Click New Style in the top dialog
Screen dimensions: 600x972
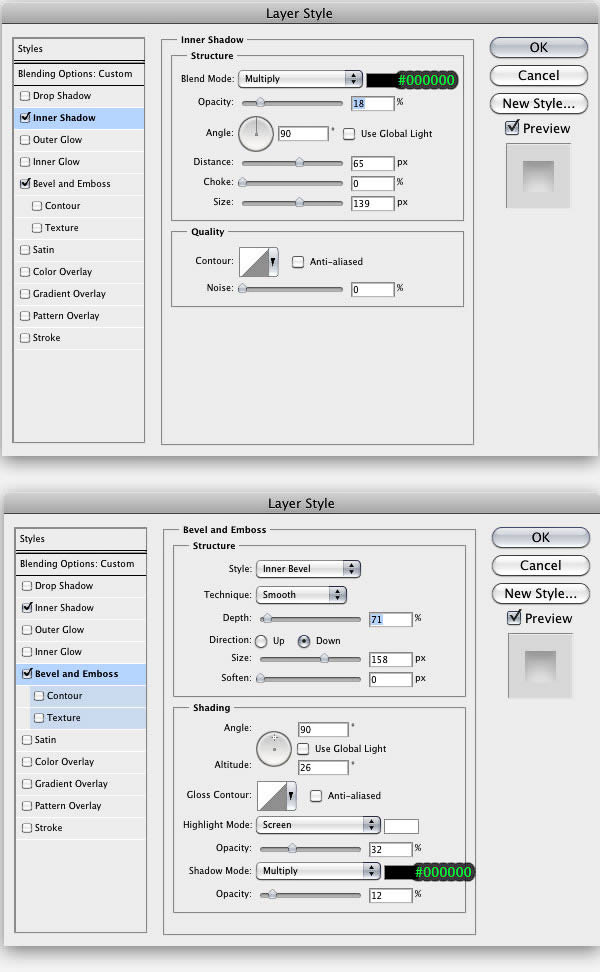pos(539,104)
